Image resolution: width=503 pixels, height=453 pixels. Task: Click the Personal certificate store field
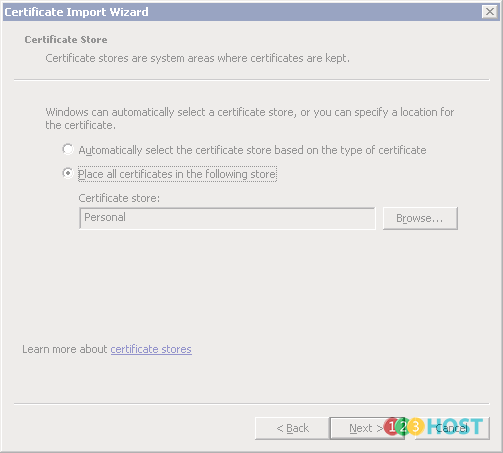coord(227,218)
